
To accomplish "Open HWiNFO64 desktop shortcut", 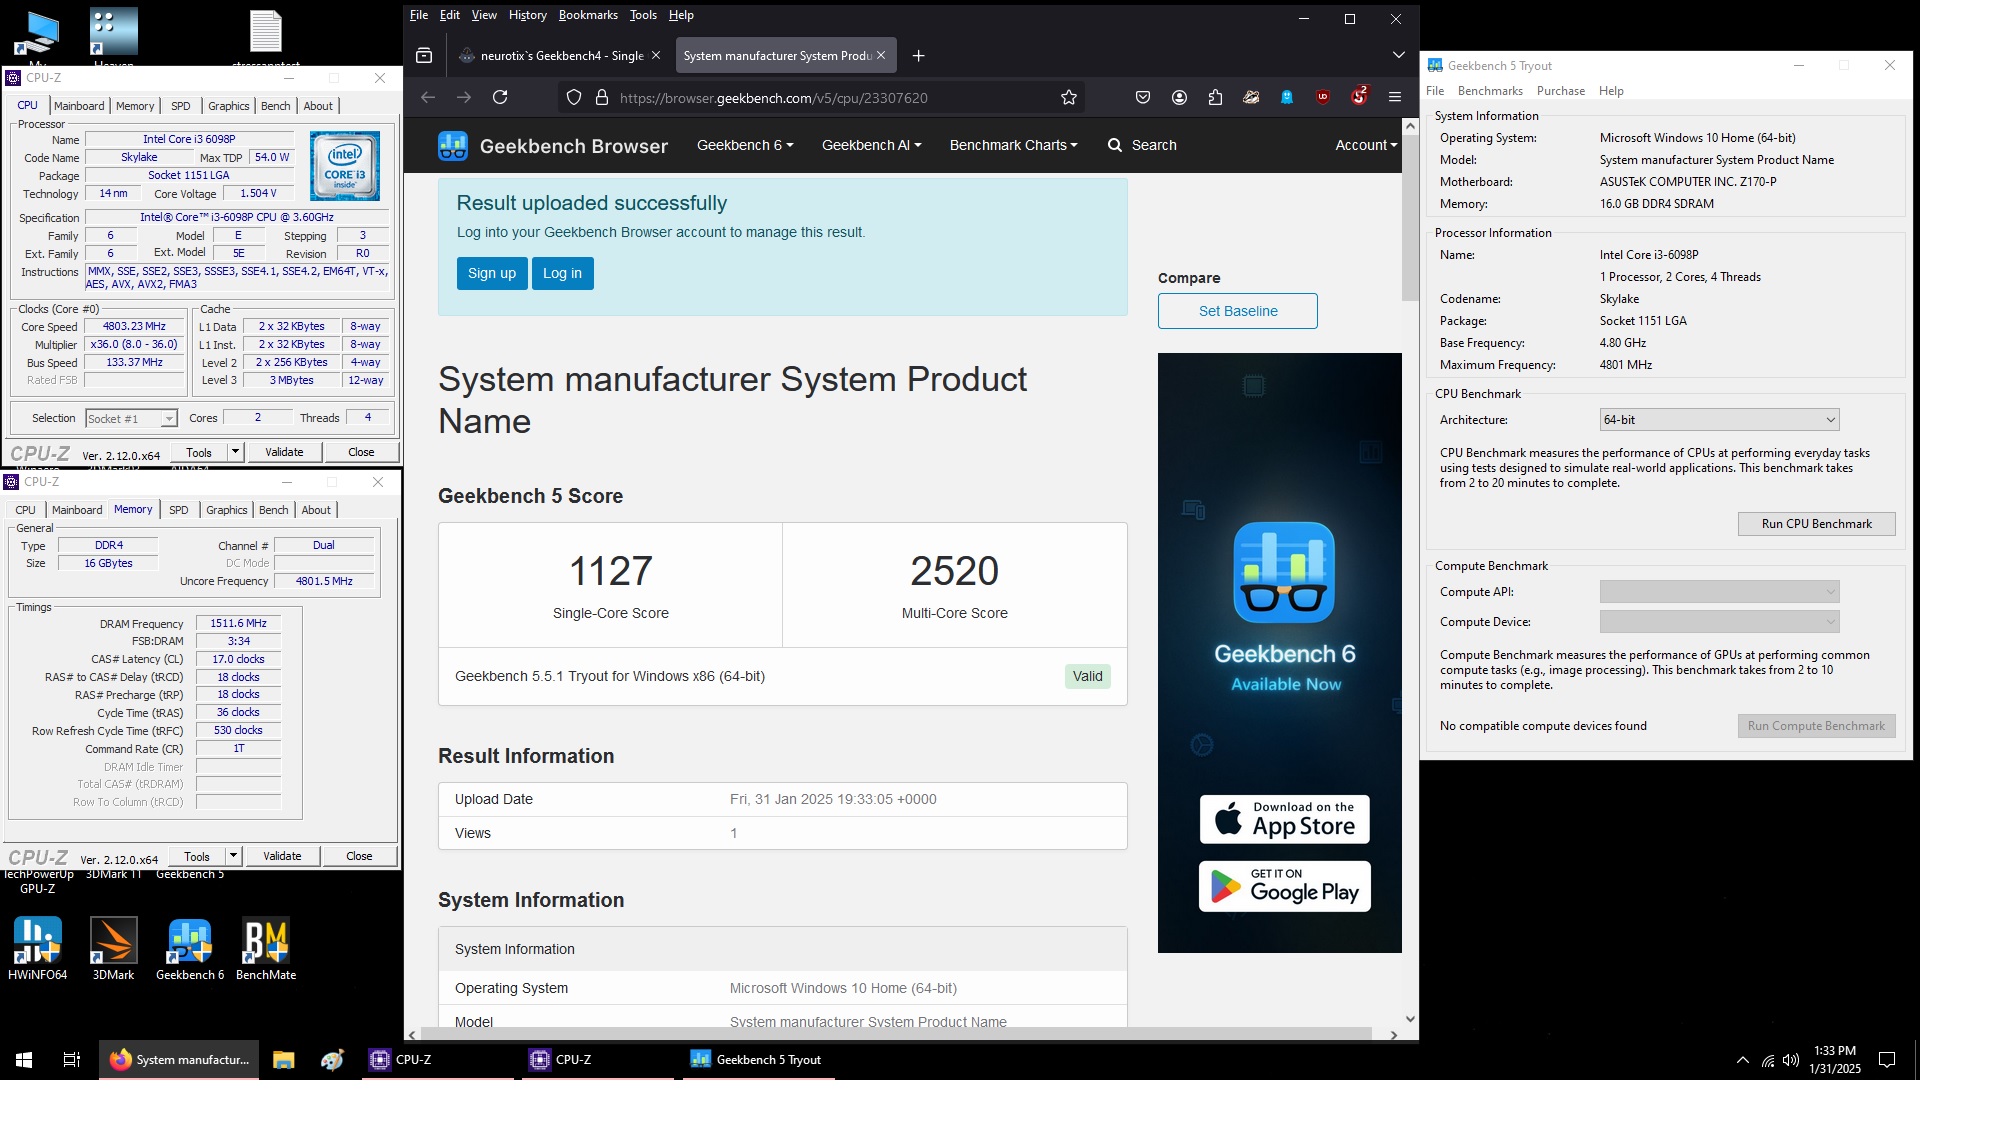I will [38, 948].
